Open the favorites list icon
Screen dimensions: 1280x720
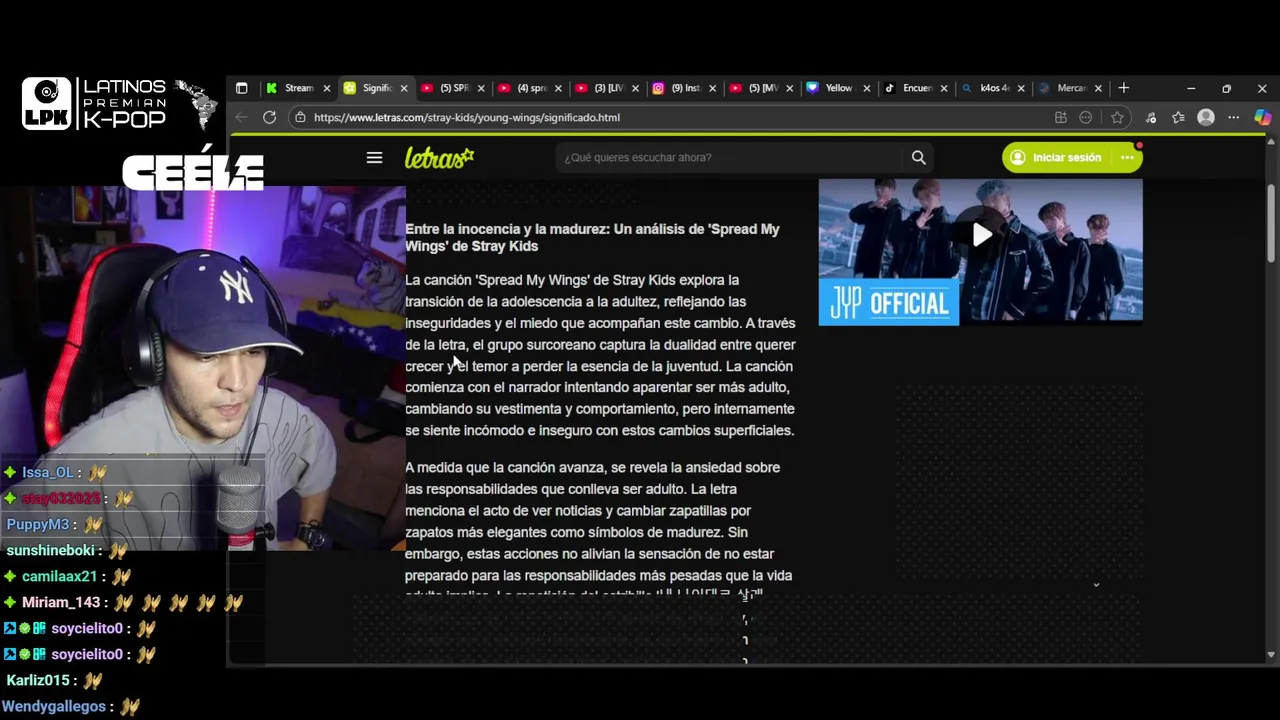click(x=1178, y=117)
